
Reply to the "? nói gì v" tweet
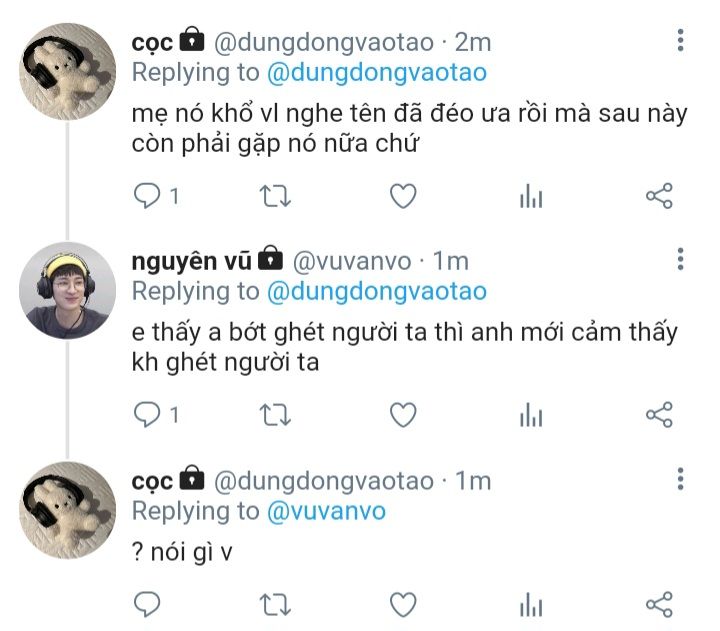pos(147,603)
